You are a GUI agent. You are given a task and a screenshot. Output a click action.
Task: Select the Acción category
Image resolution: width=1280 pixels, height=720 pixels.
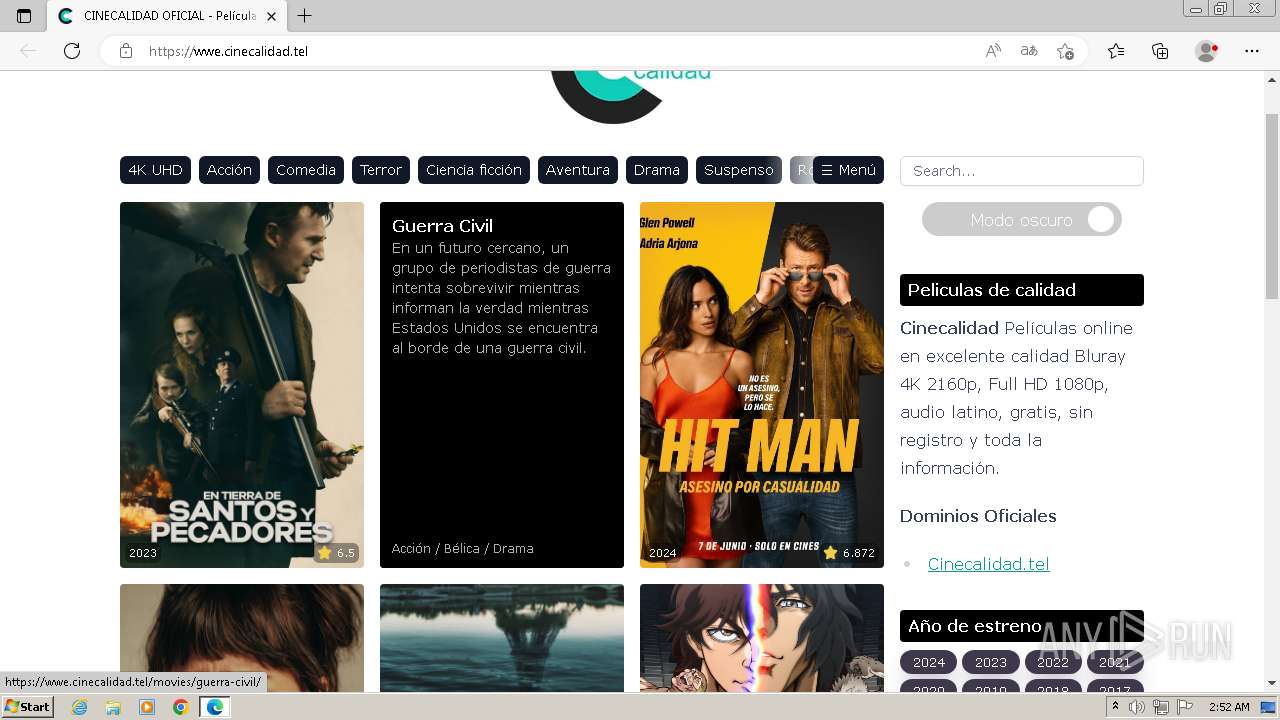pyautogui.click(x=229, y=170)
